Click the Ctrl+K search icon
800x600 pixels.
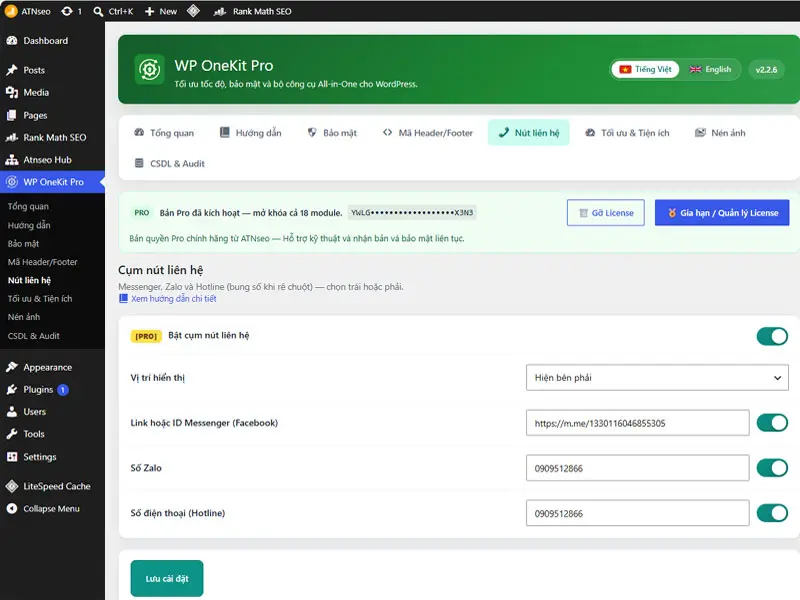tap(98, 11)
